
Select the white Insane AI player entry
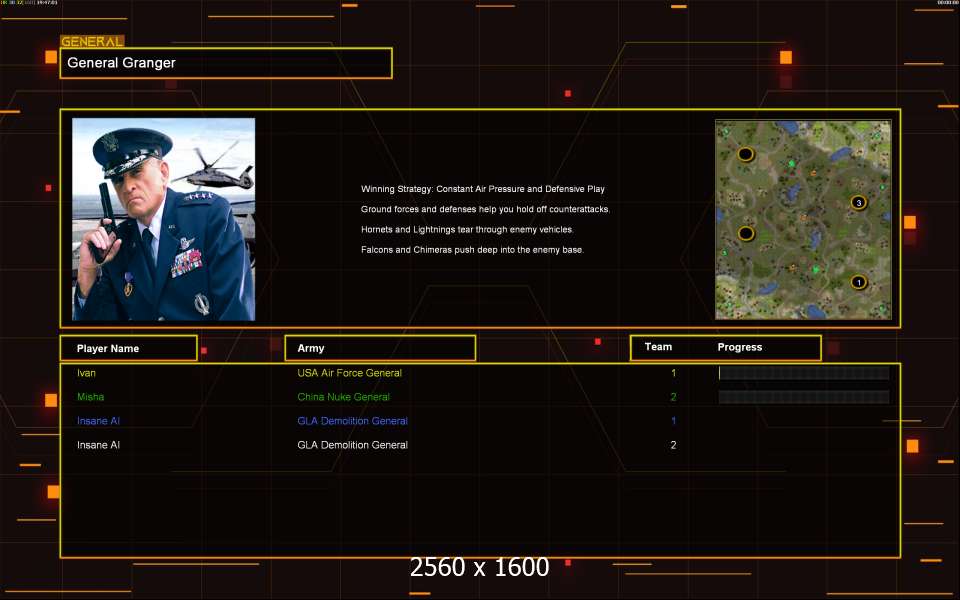coord(98,445)
